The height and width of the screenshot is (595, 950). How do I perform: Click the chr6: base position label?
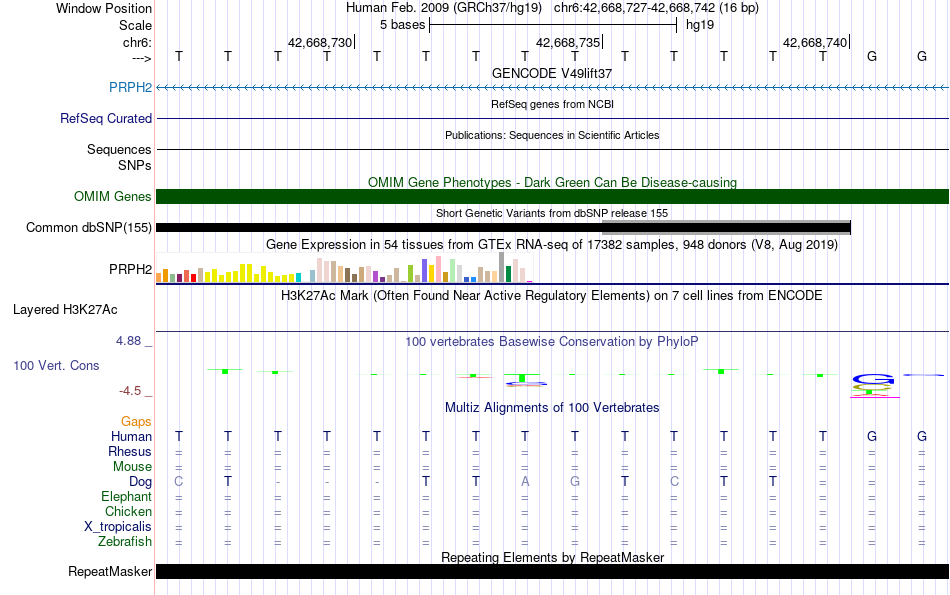coord(137,42)
